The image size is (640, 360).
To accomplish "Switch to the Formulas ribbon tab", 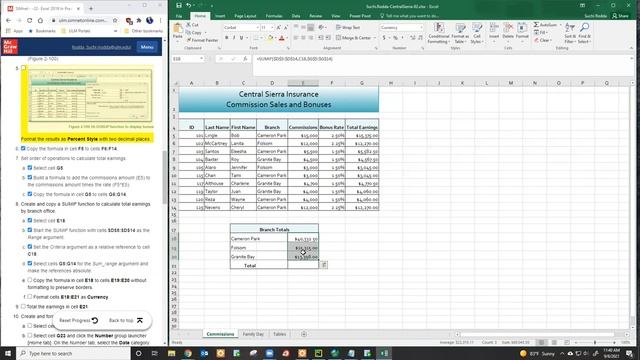I will click(x=274, y=16).
